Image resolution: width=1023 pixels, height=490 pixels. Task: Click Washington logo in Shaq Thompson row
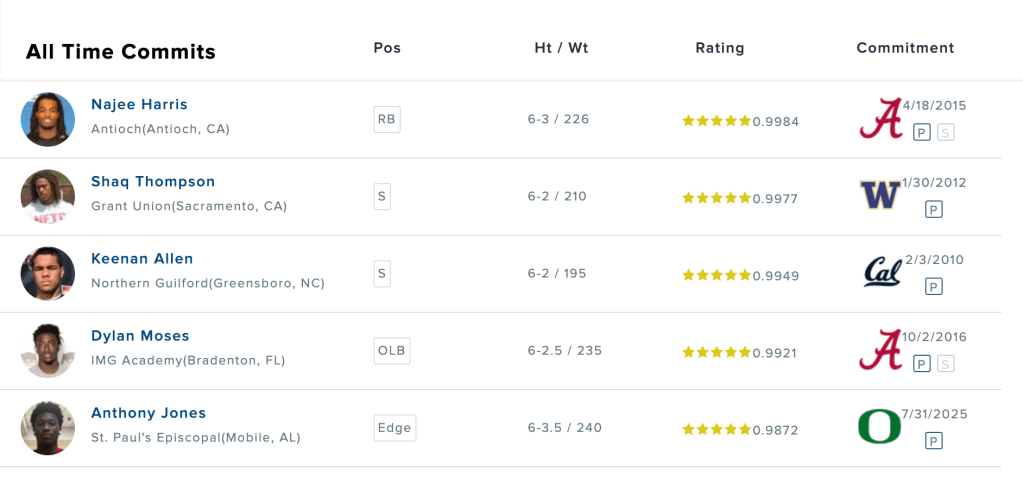coord(880,195)
